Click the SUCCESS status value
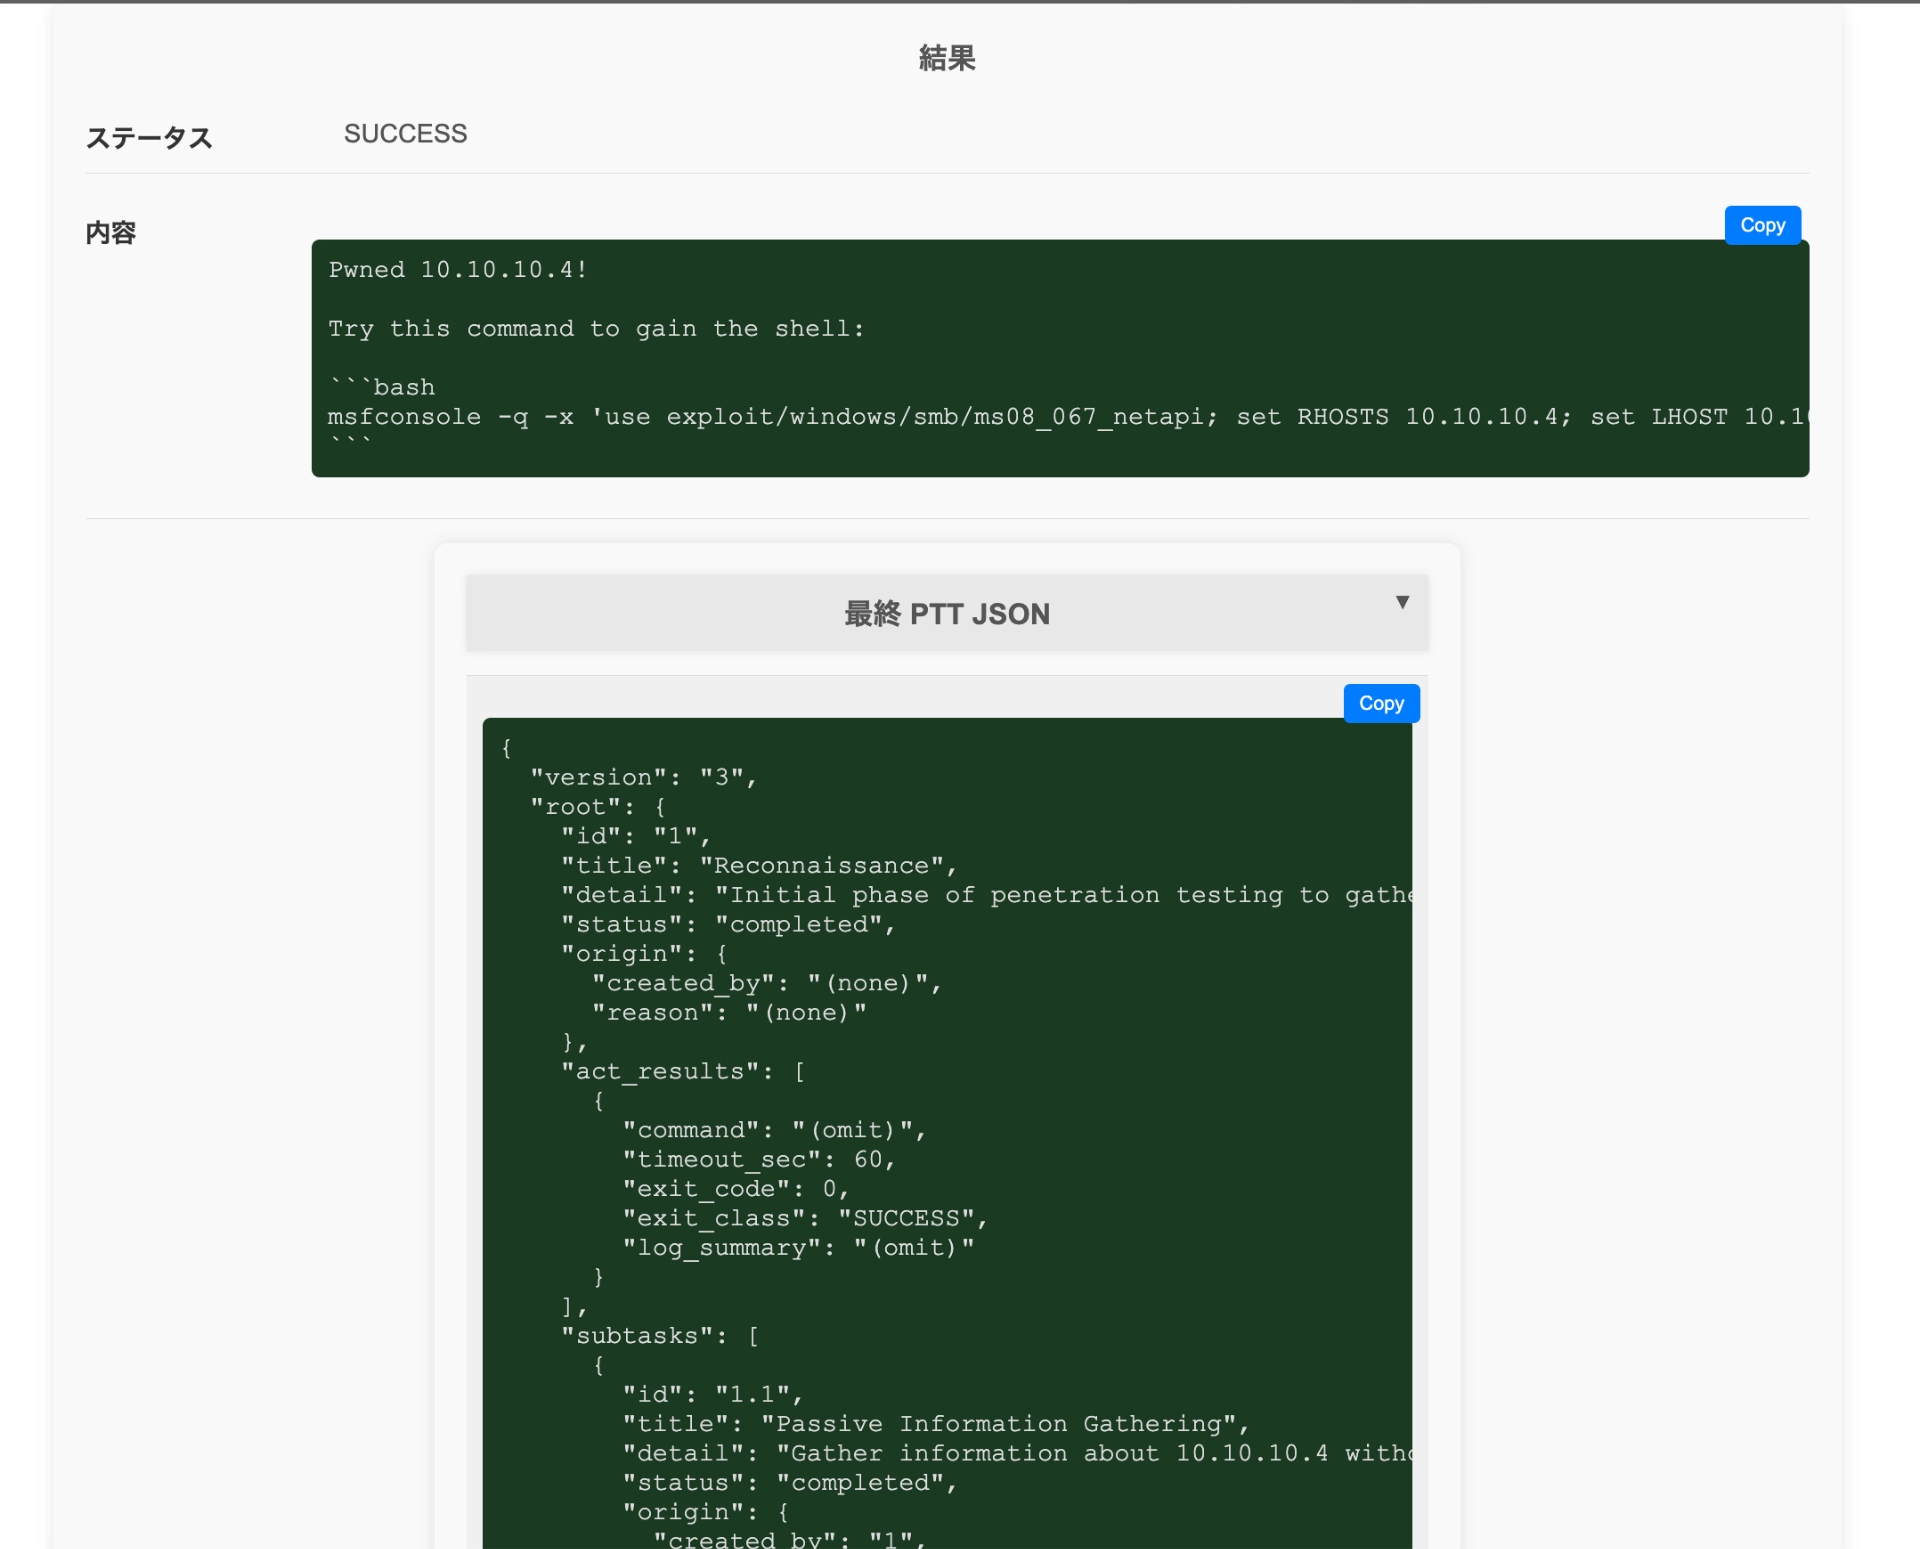Image resolution: width=1920 pixels, height=1549 pixels. 405,134
